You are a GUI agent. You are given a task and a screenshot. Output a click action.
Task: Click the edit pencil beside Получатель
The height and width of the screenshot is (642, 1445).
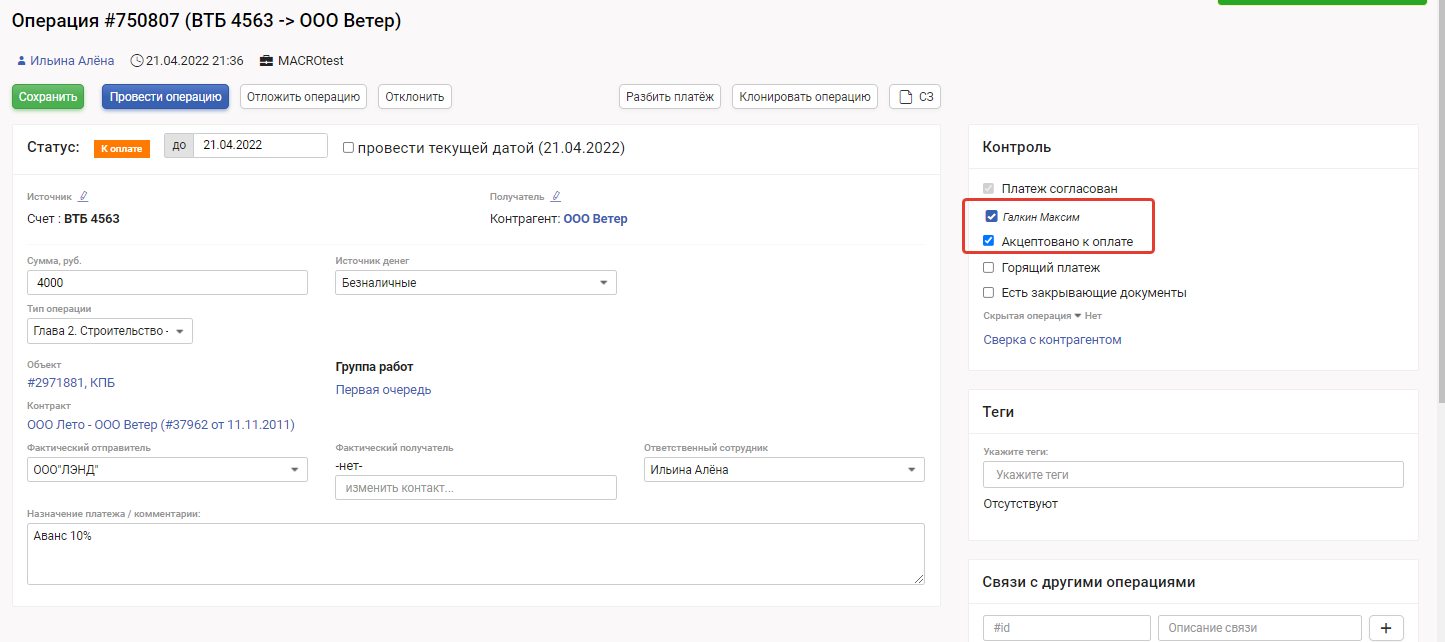coord(556,197)
